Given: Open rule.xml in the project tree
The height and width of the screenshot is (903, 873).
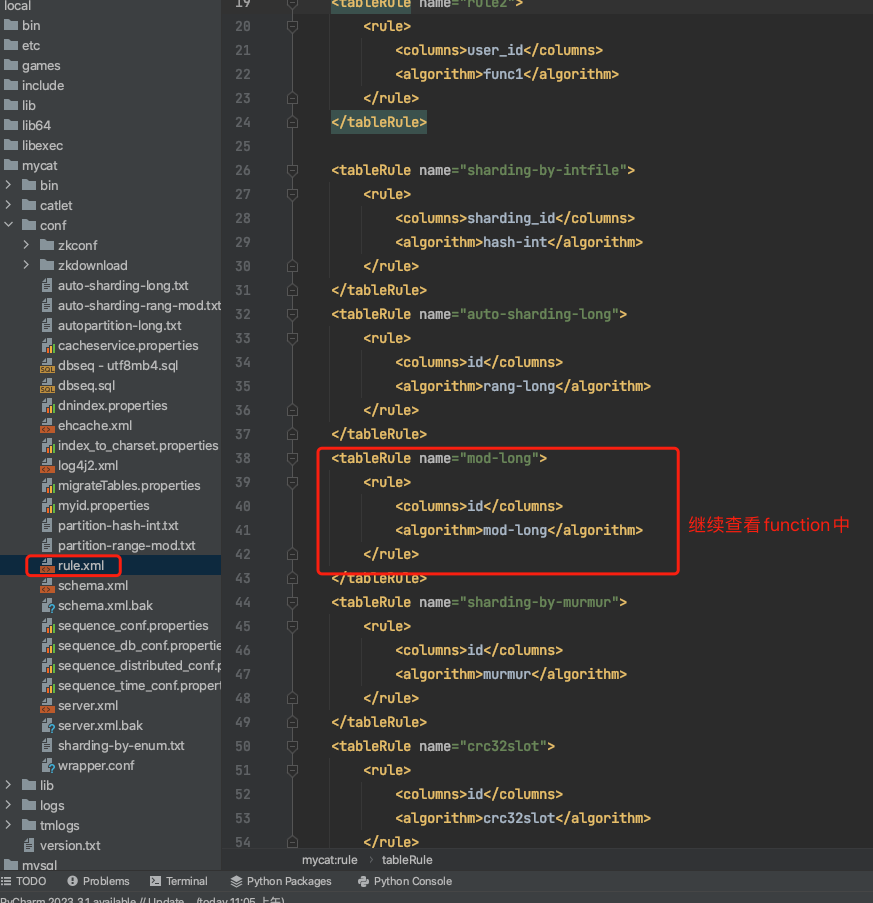Looking at the screenshot, I should click(80, 566).
